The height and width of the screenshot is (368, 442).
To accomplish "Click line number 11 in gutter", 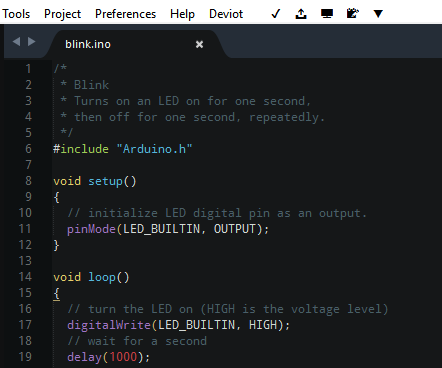I will pos(25,229).
